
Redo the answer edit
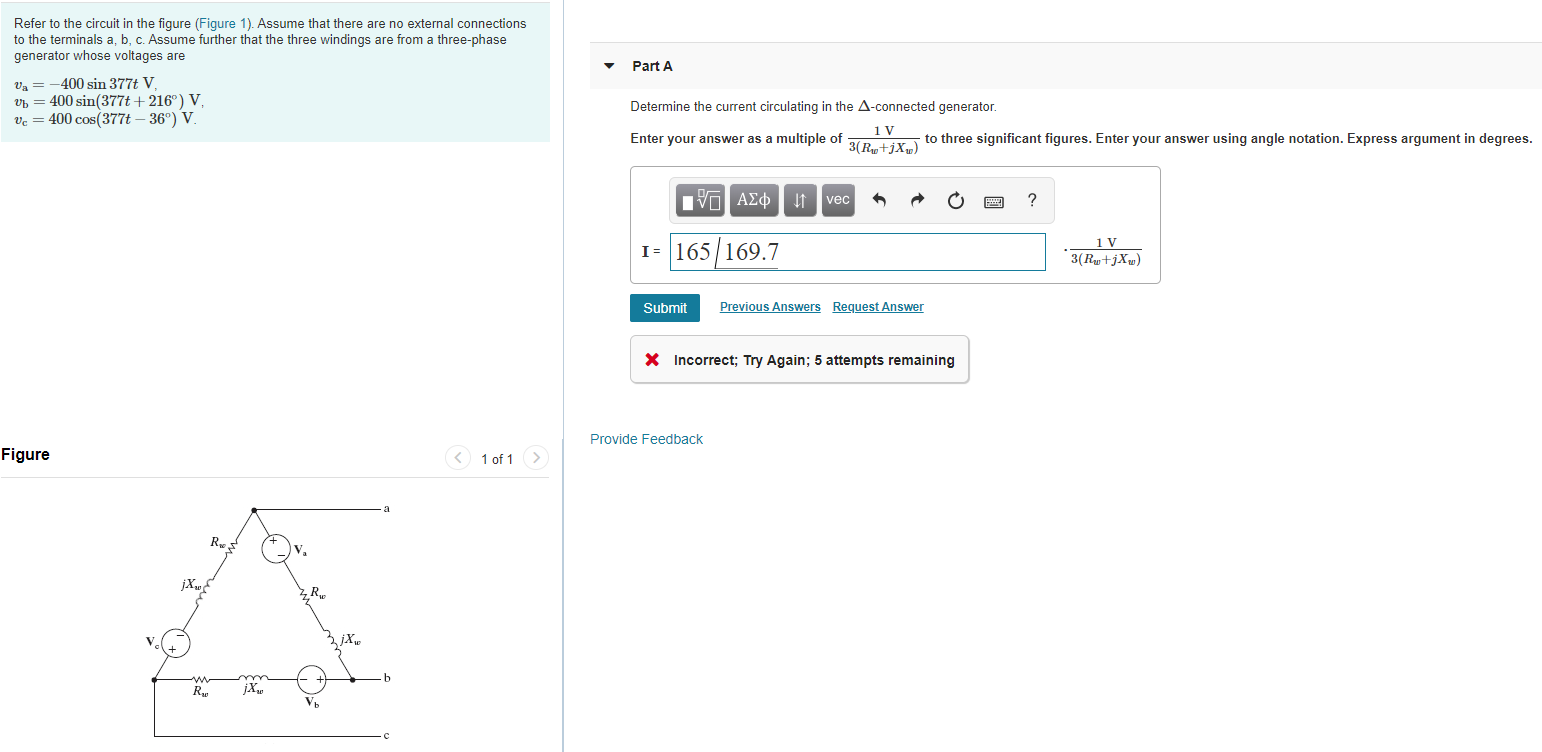(x=917, y=201)
